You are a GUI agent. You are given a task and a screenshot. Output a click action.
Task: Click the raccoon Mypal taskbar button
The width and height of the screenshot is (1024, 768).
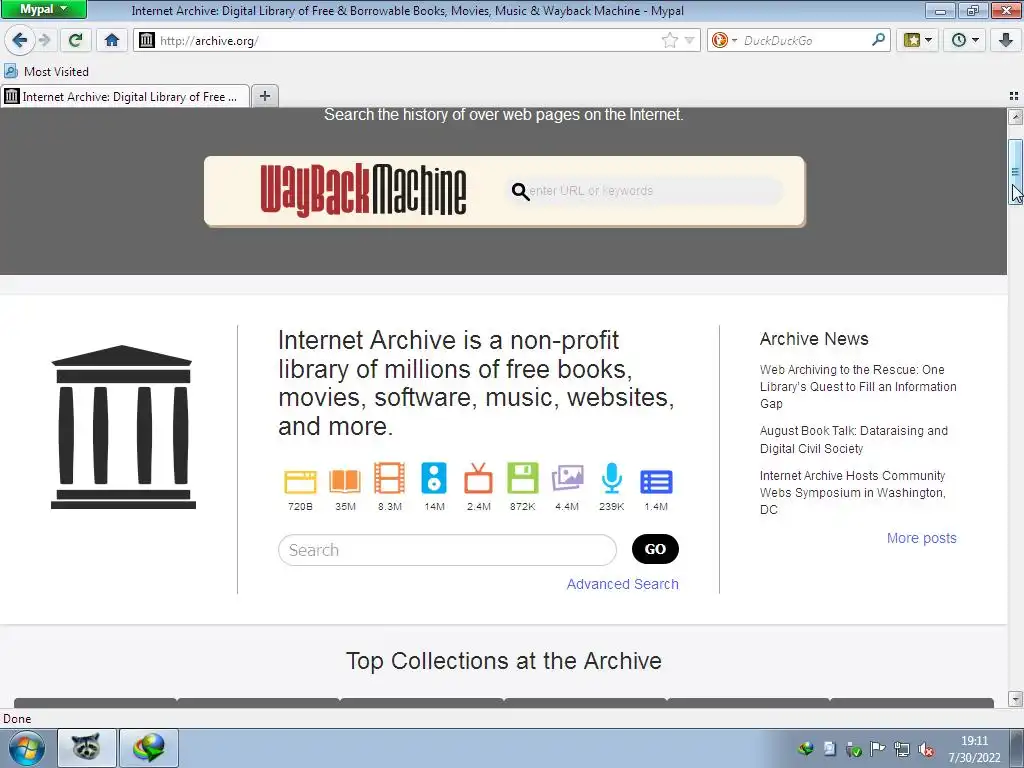click(86, 747)
